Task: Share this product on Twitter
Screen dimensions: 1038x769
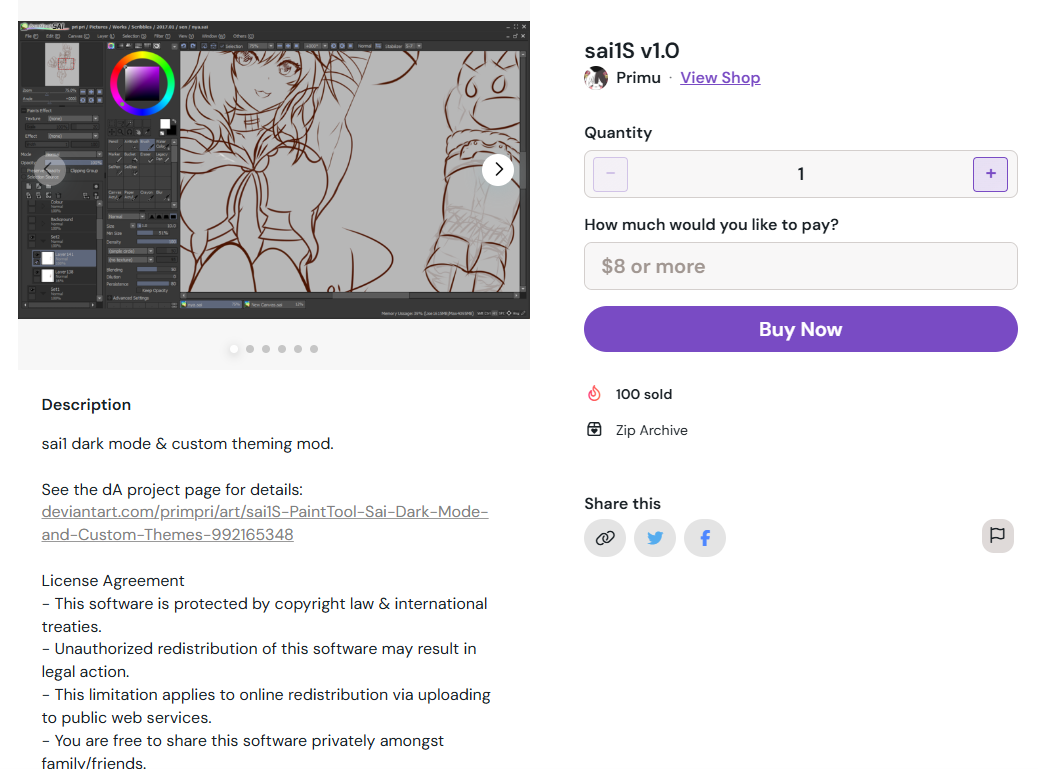Action: [655, 538]
